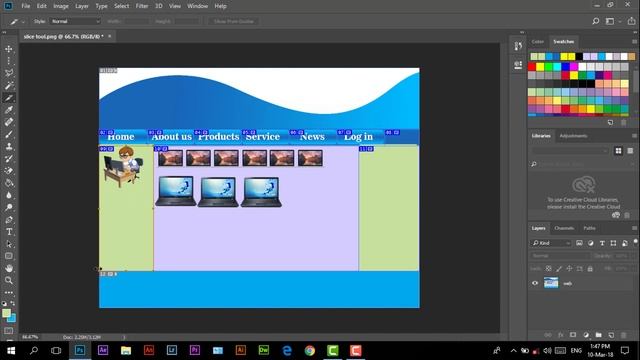Add a layer style with fx icon
This screenshot has width=640, height=360.
[x=560, y=335]
